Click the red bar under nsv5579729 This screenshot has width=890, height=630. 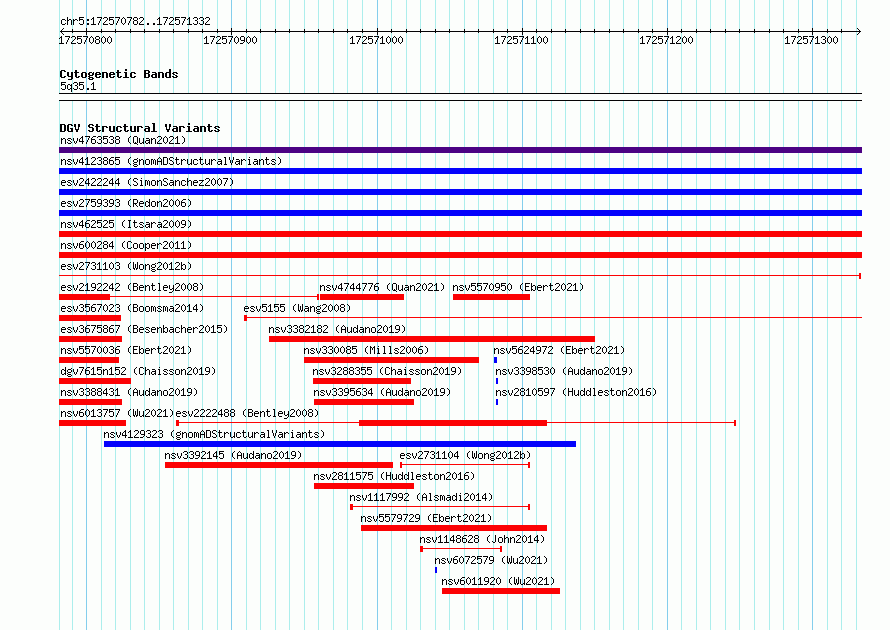click(x=454, y=528)
